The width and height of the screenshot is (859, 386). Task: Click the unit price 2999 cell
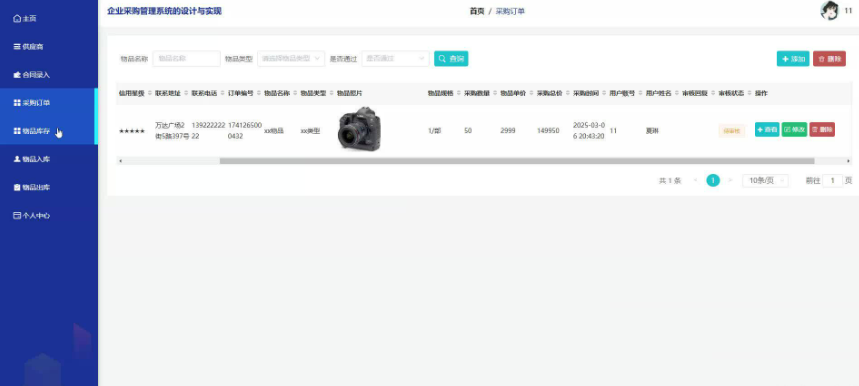(x=507, y=131)
